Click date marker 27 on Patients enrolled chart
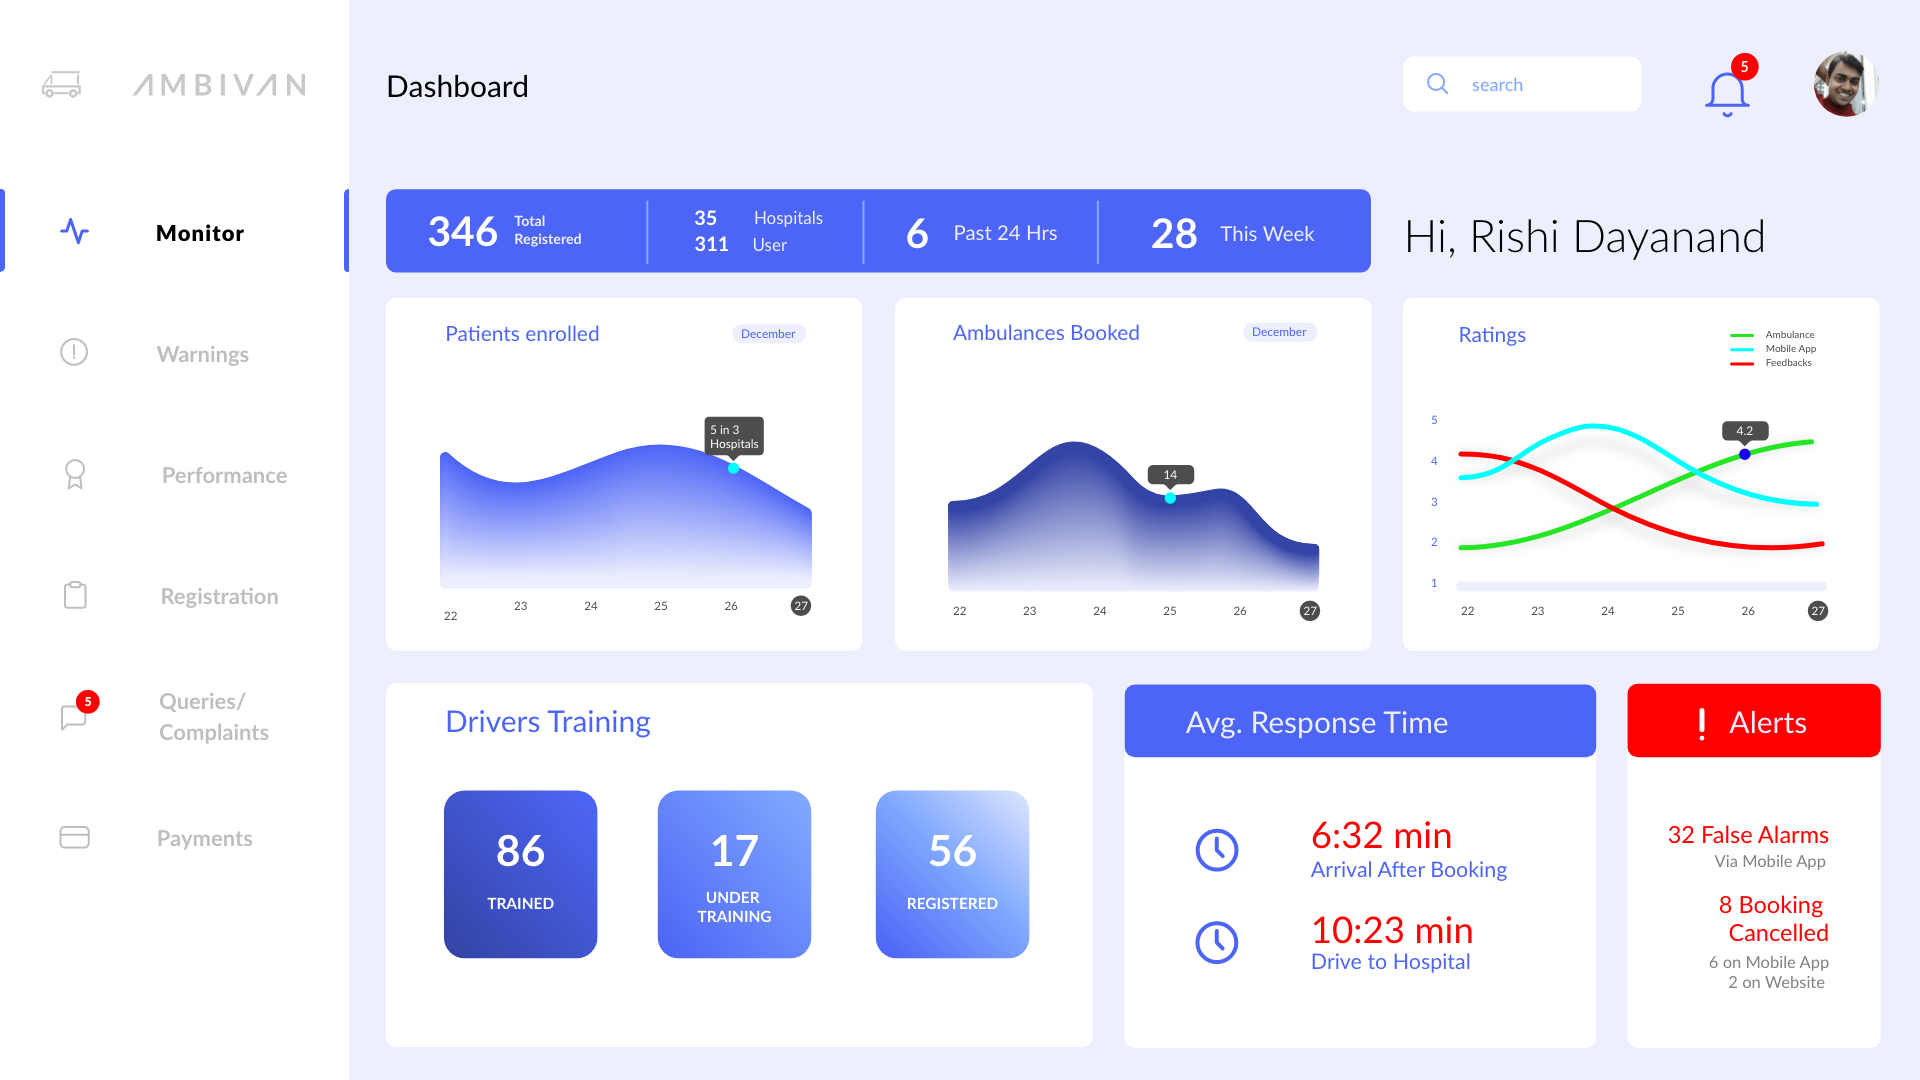The image size is (1920, 1080). tap(798, 607)
